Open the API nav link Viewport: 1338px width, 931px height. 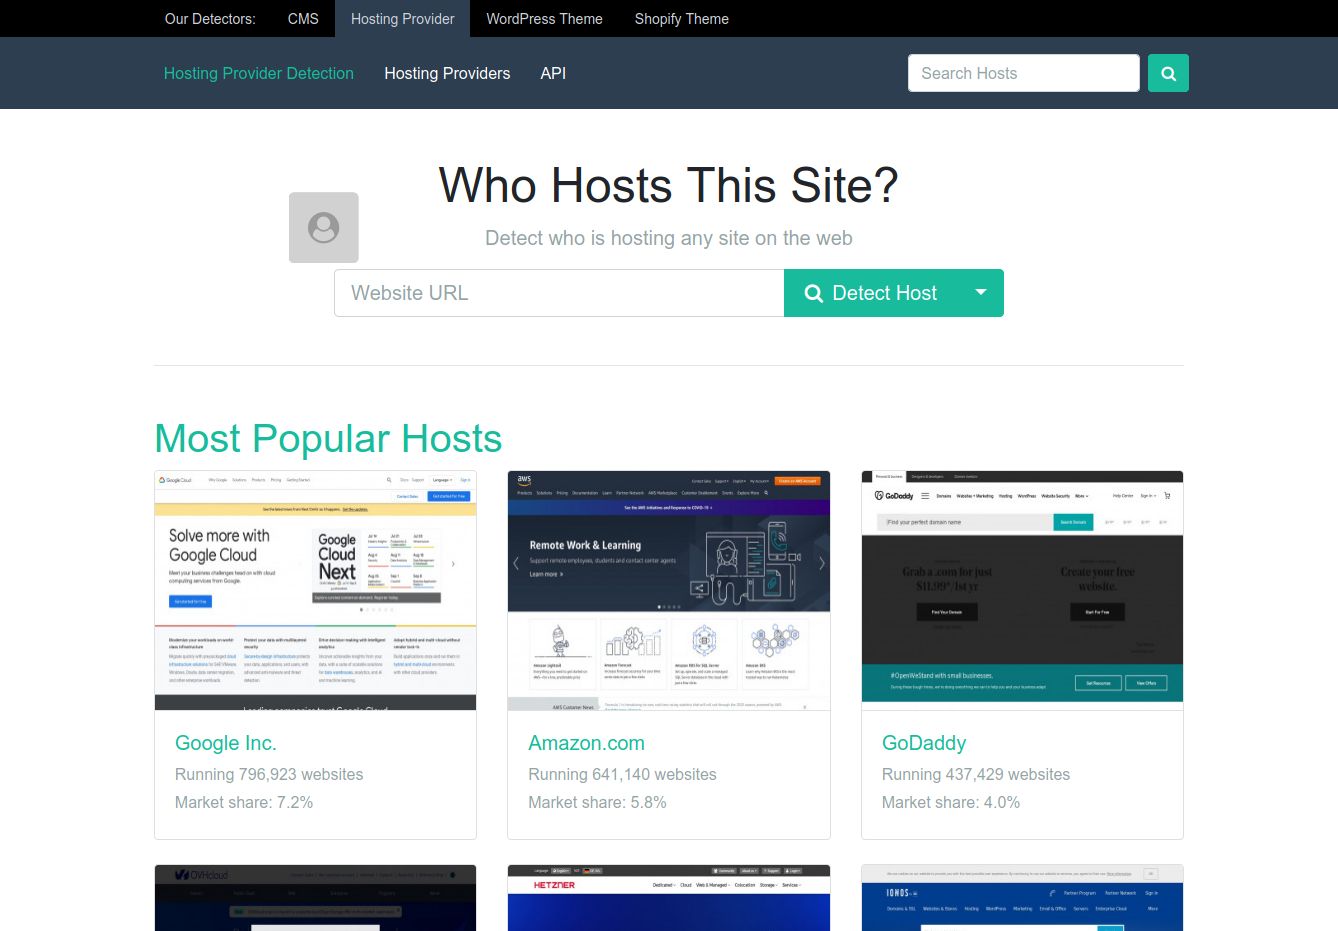[553, 73]
